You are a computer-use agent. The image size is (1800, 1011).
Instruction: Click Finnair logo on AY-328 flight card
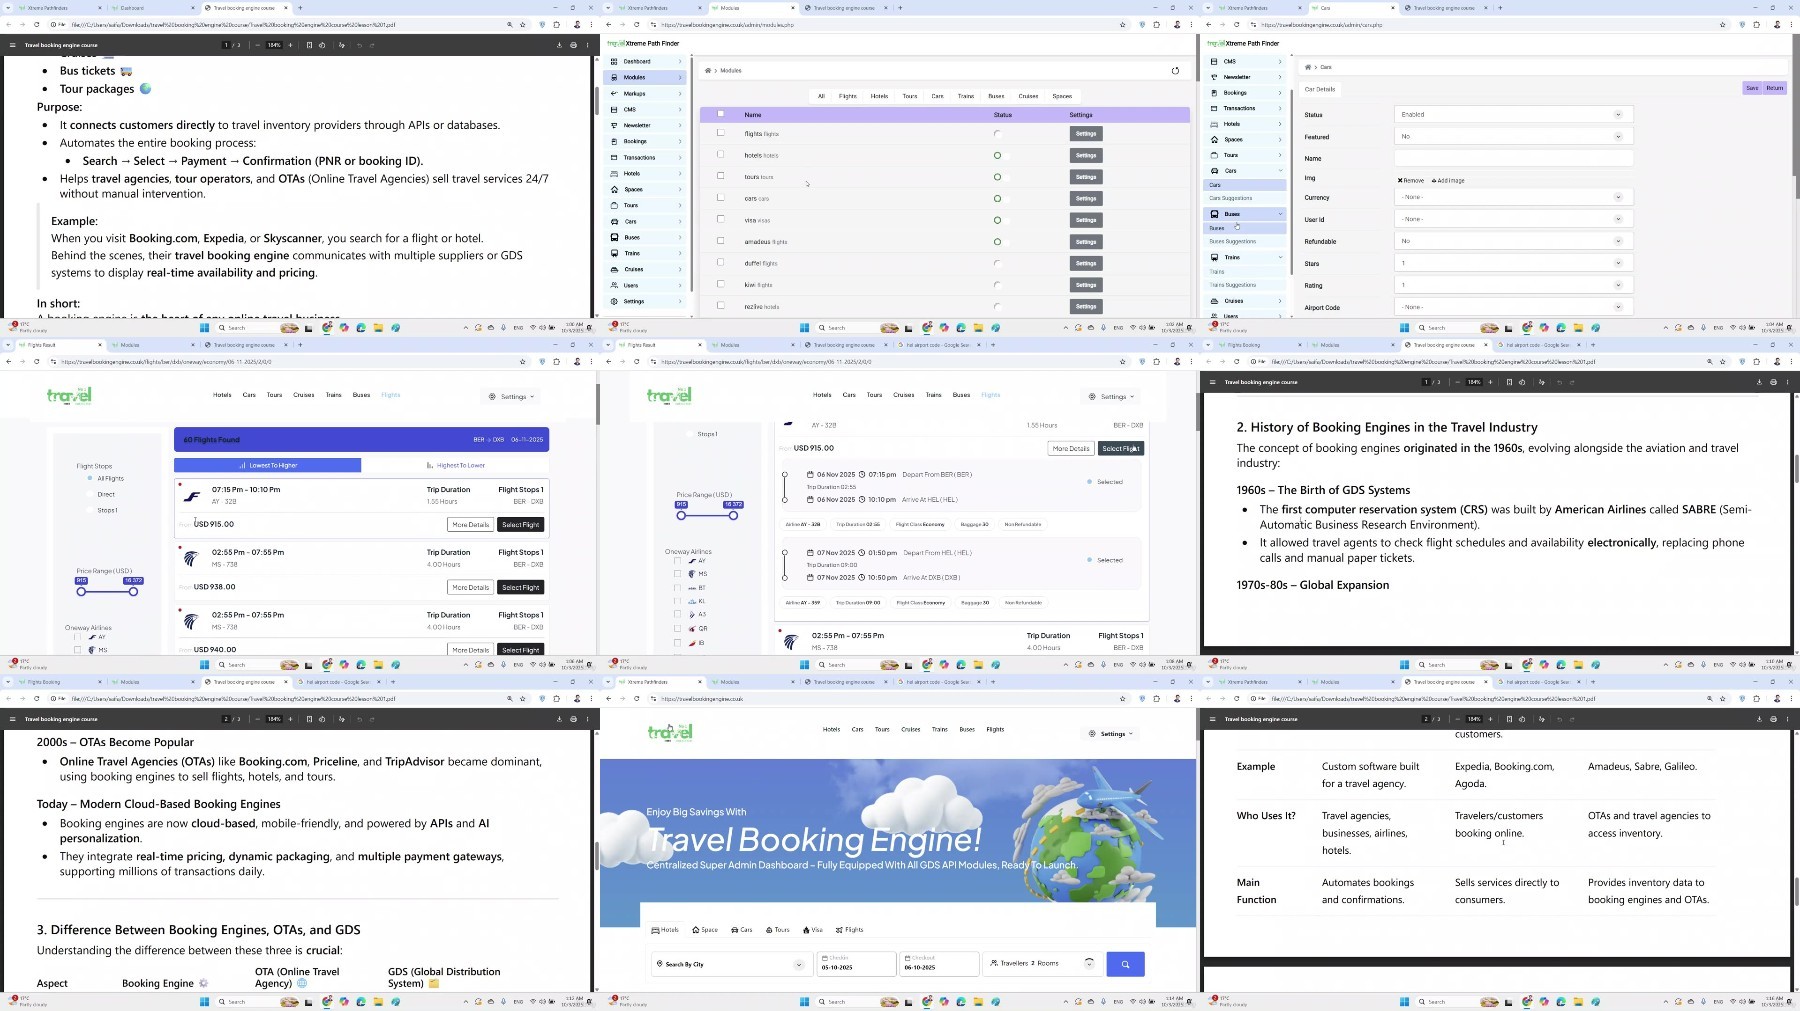192,496
